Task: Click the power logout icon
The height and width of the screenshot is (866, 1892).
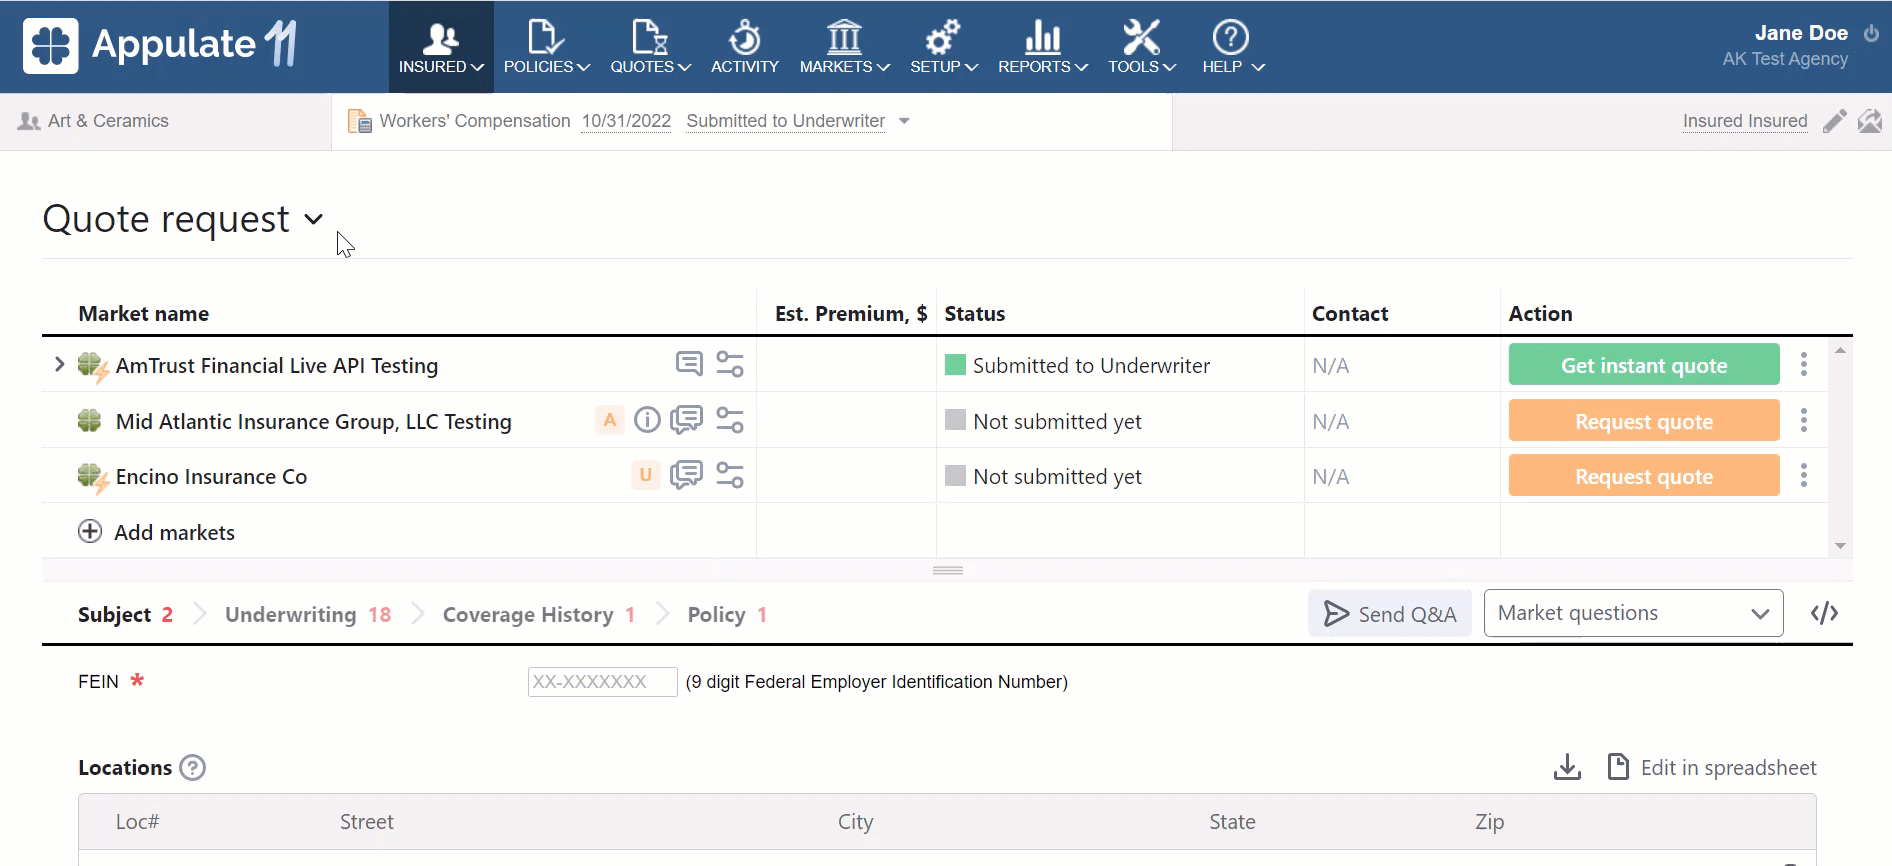Action: tap(1871, 33)
